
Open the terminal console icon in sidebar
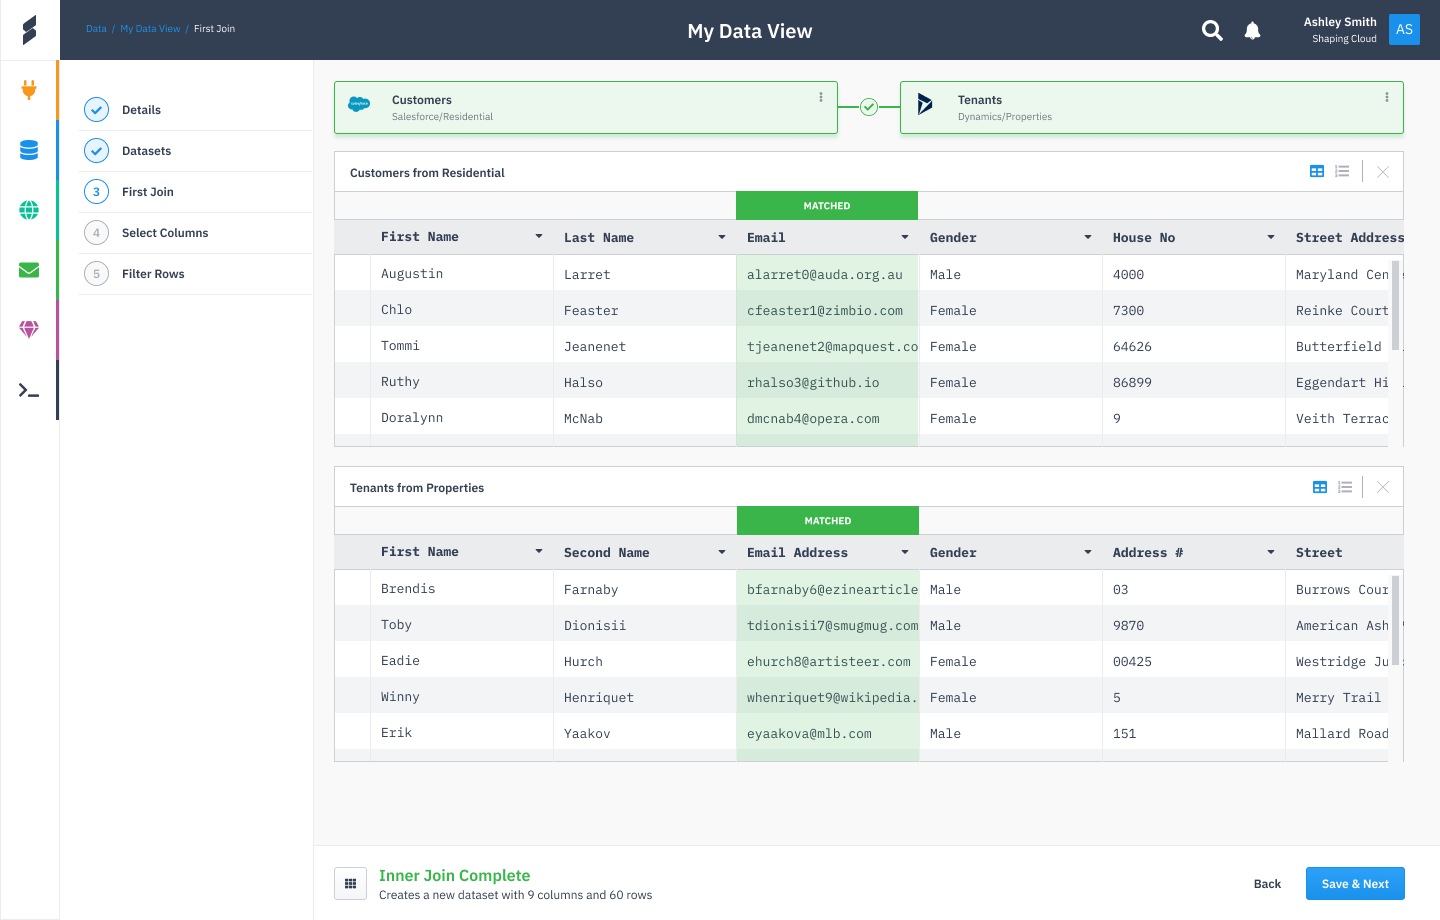(29, 390)
